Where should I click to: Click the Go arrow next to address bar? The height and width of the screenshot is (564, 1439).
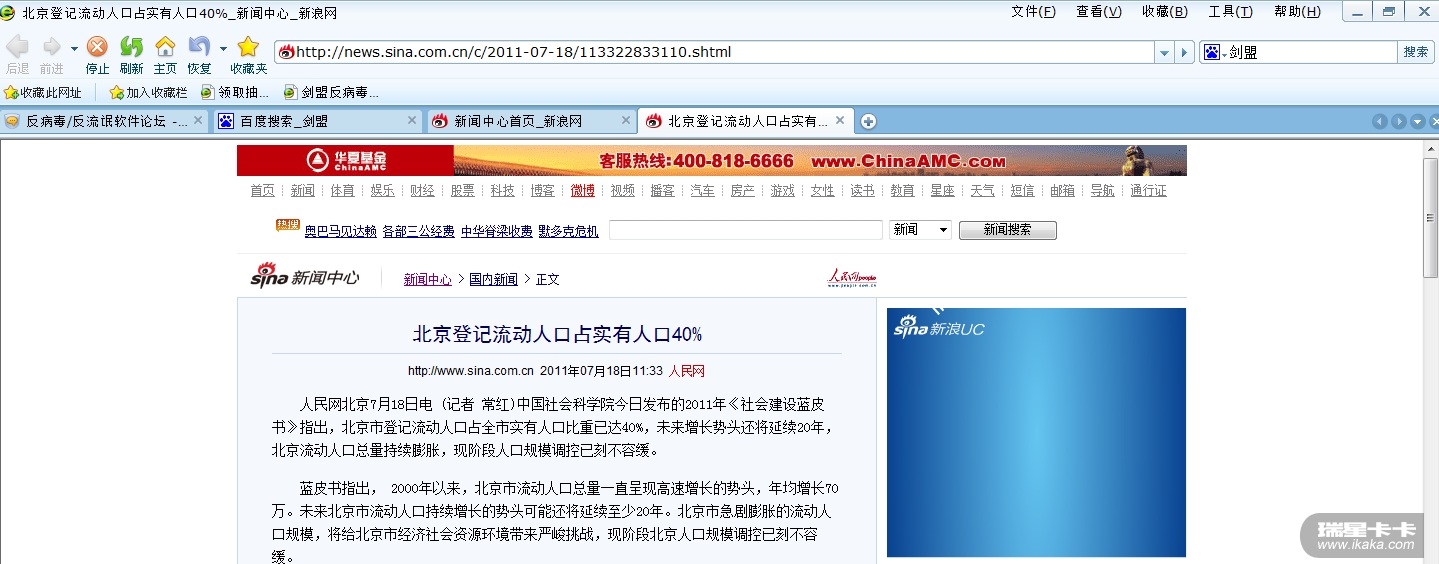(1185, 52)
